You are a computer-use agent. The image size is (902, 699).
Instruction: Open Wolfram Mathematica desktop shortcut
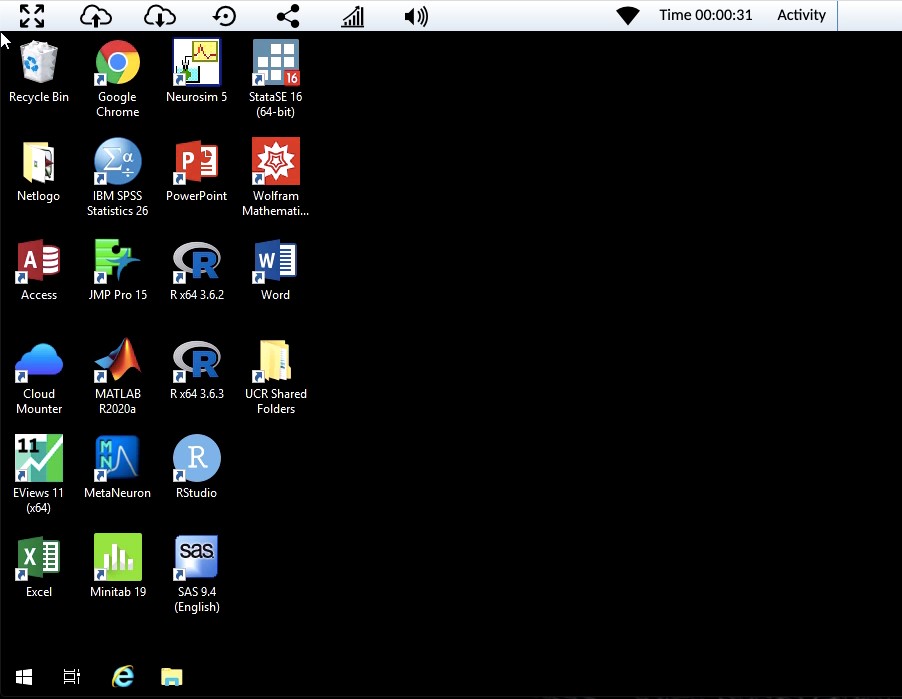tap(276, 162)
